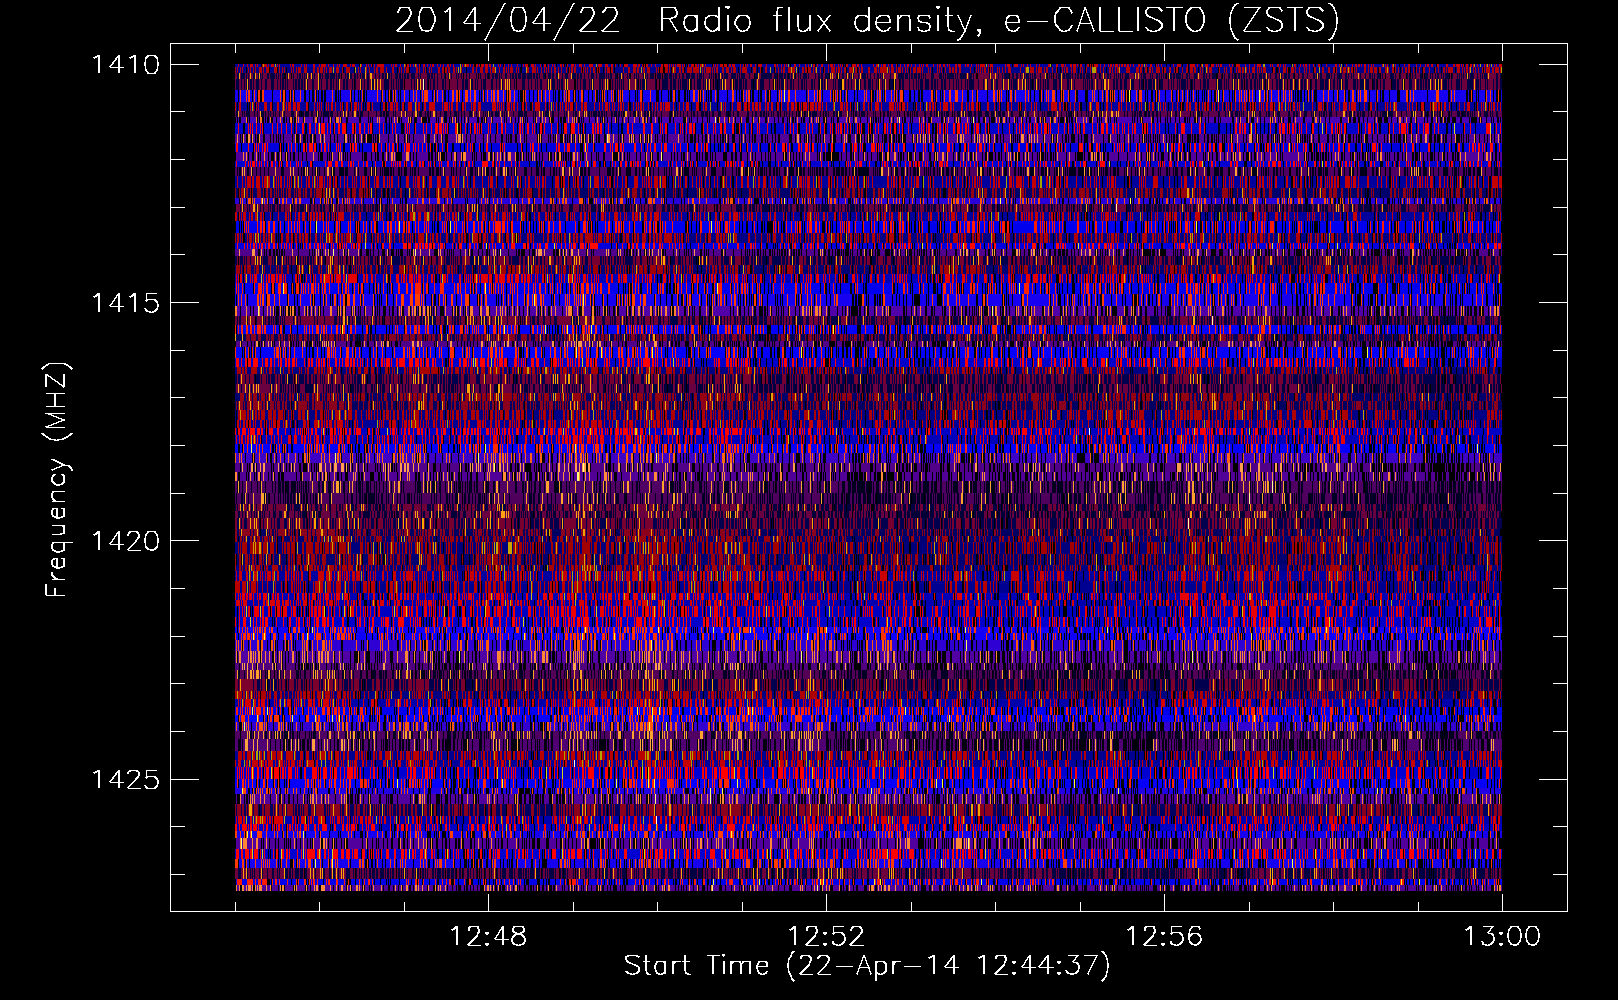Viewport: 1618px width, 1000px height.
Task: Click the '12:52' time axis label
Action: (826, 937)
